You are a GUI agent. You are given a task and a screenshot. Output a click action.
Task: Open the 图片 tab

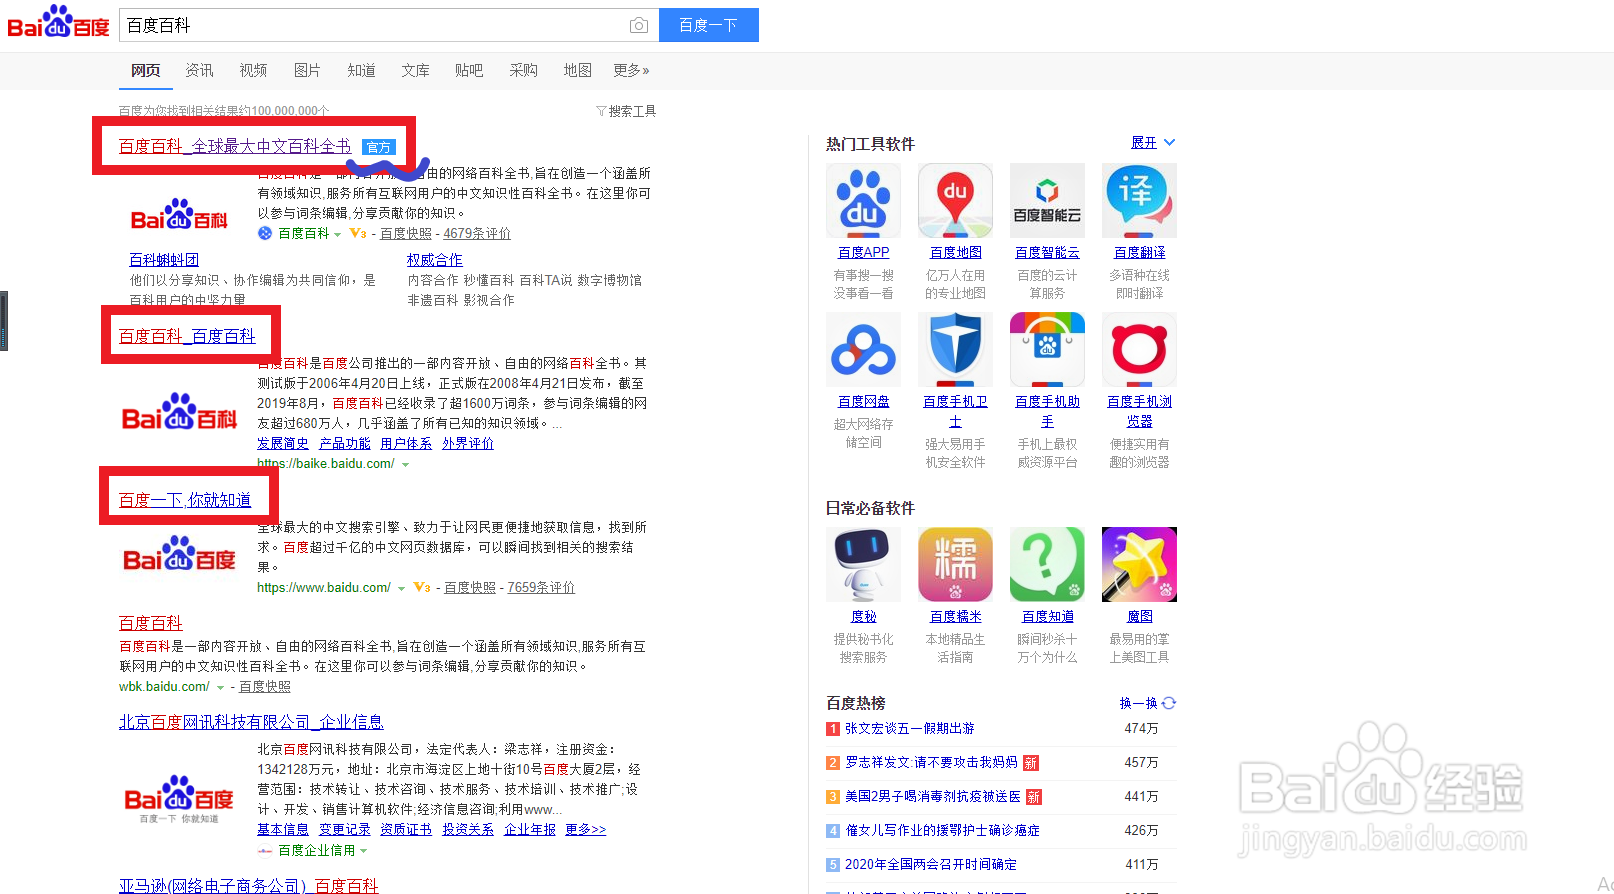308,70
